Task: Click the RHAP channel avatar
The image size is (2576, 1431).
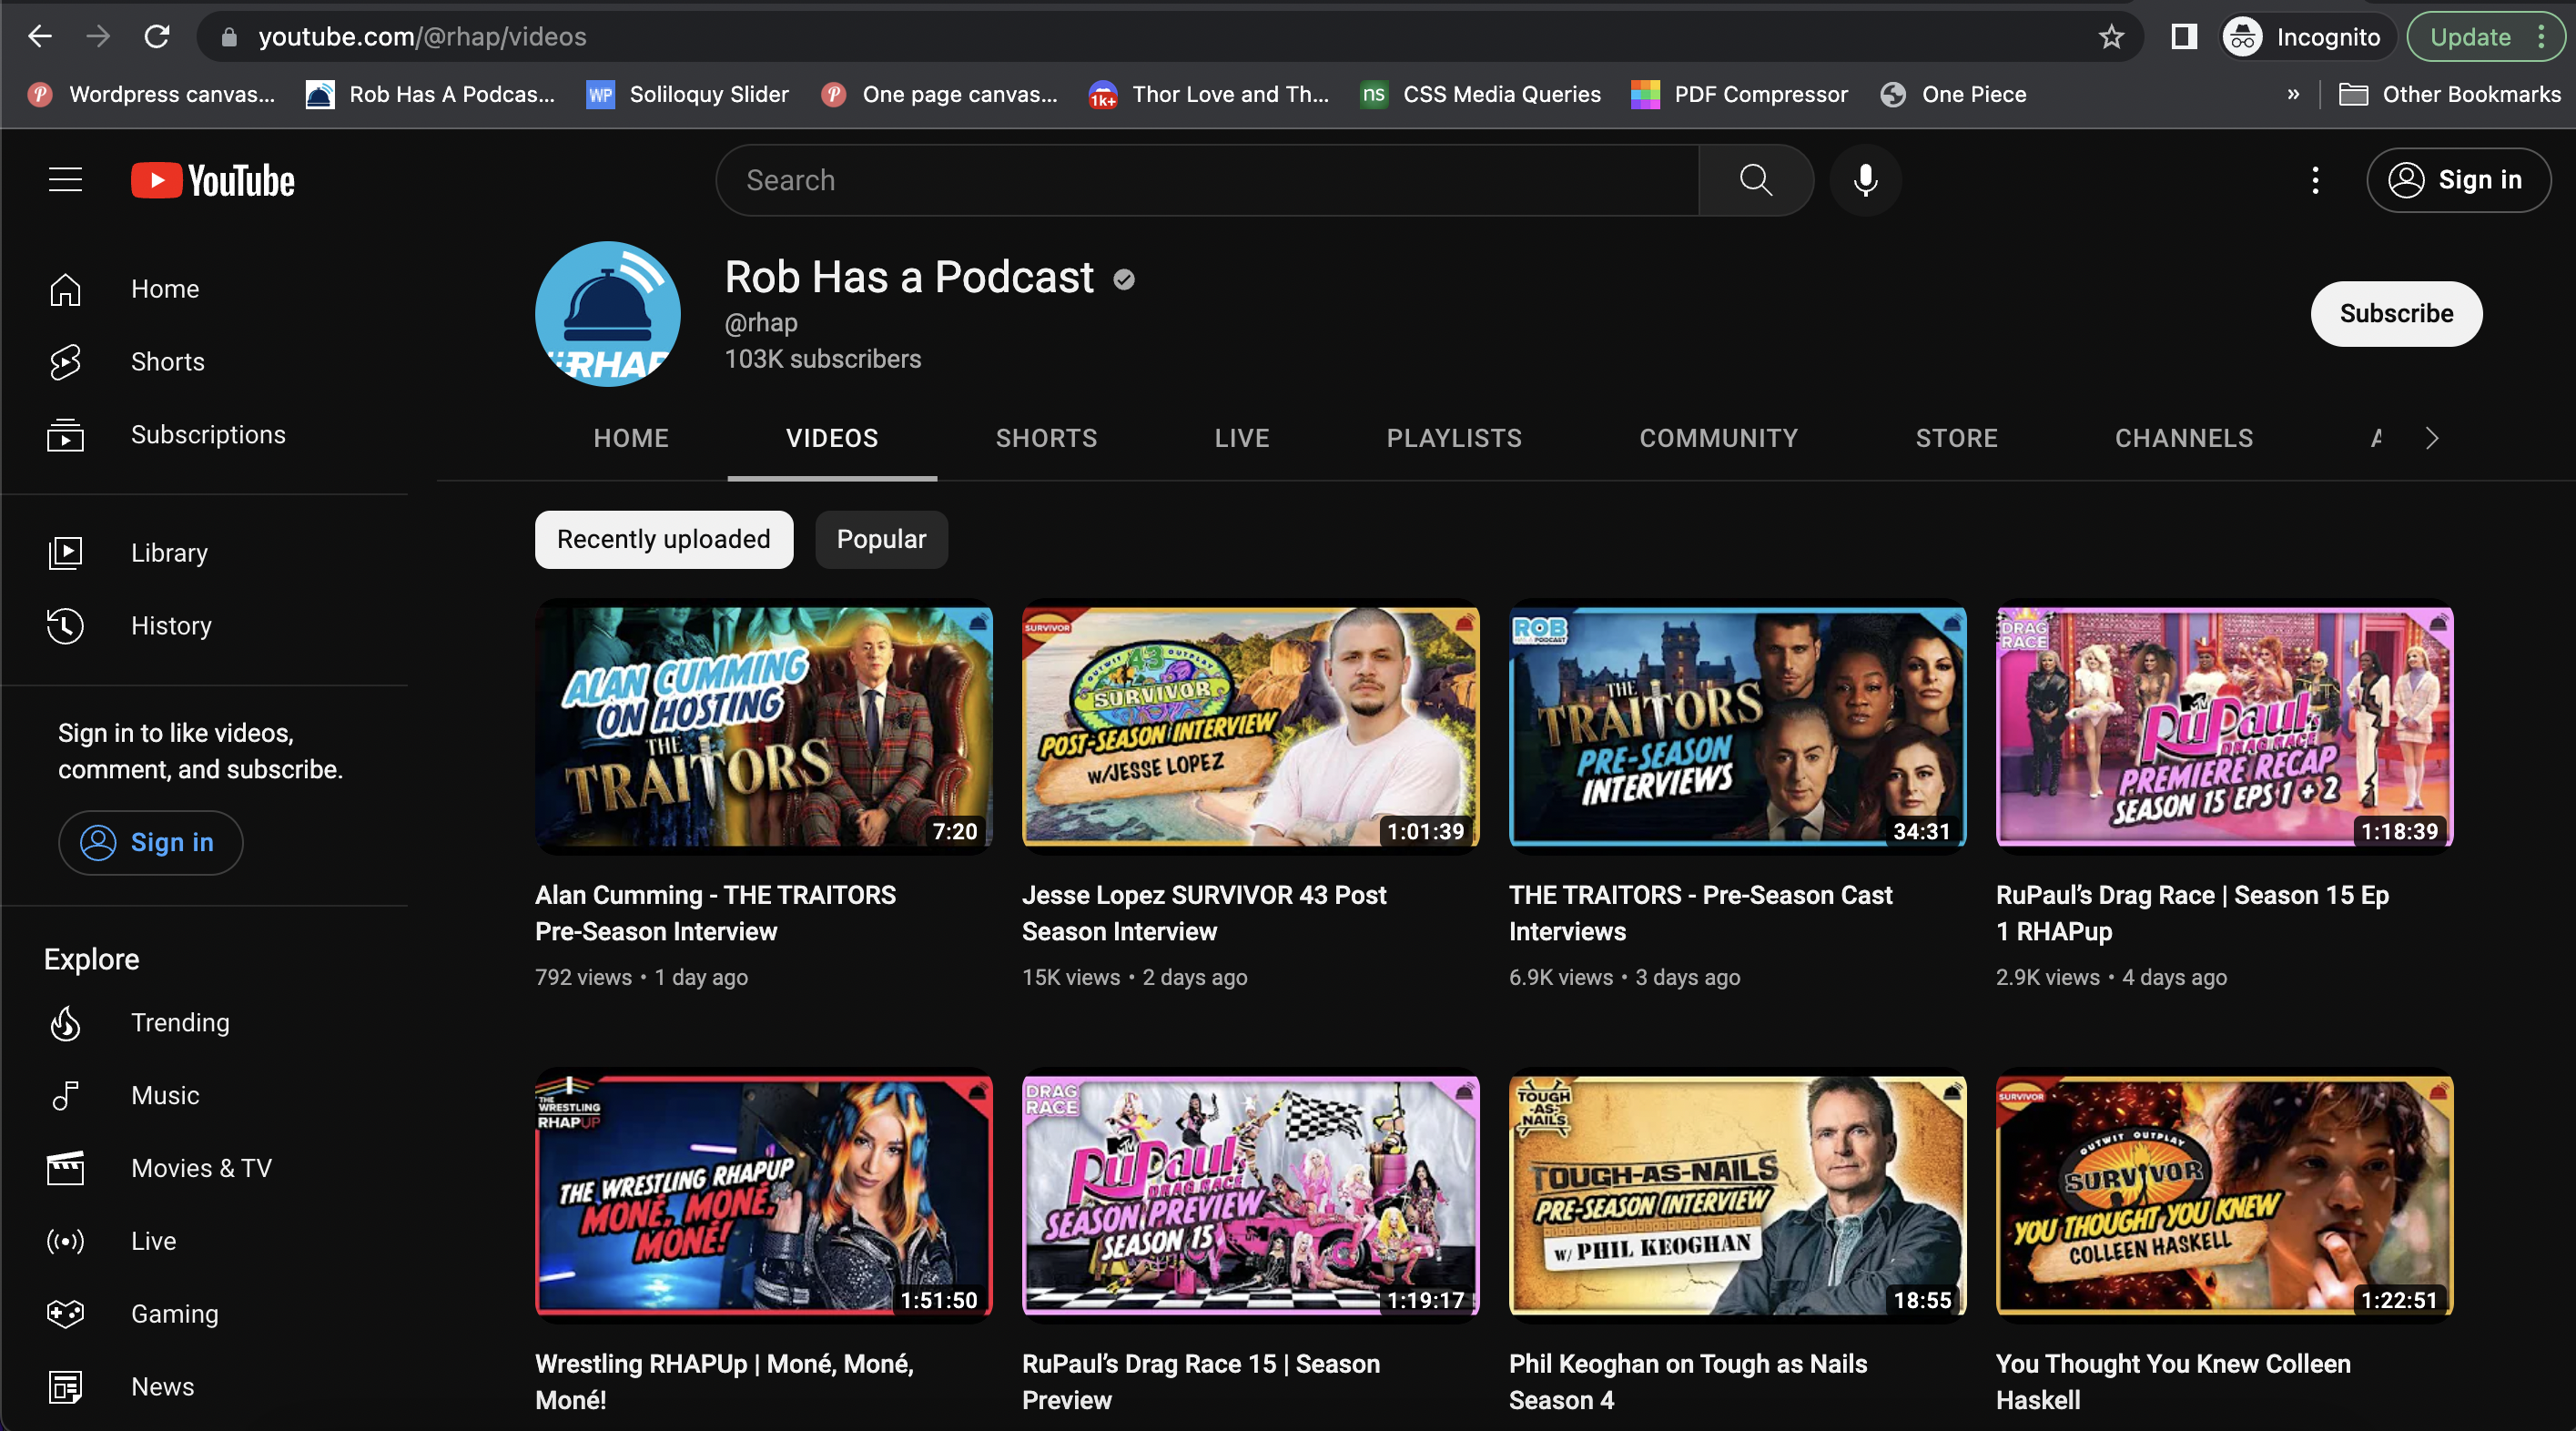Action: (x=608, y=314)
